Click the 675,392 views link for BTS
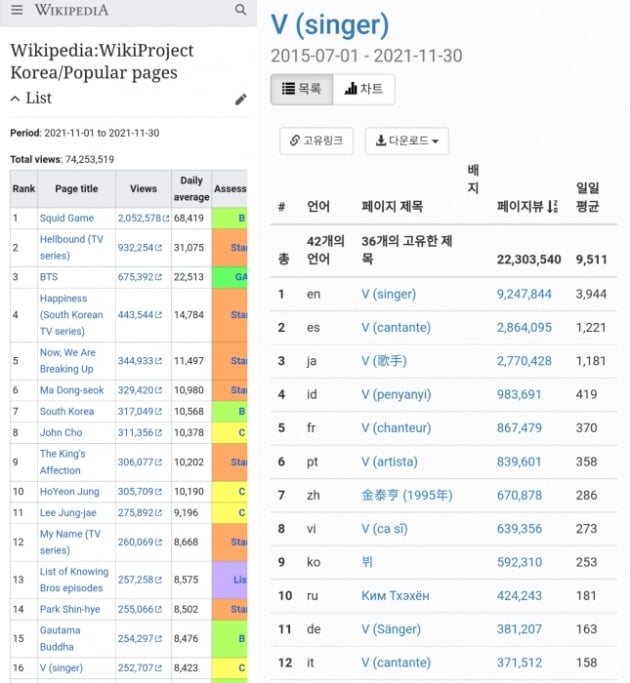This screenshot has width=630, height=683. tap(140, 277)
